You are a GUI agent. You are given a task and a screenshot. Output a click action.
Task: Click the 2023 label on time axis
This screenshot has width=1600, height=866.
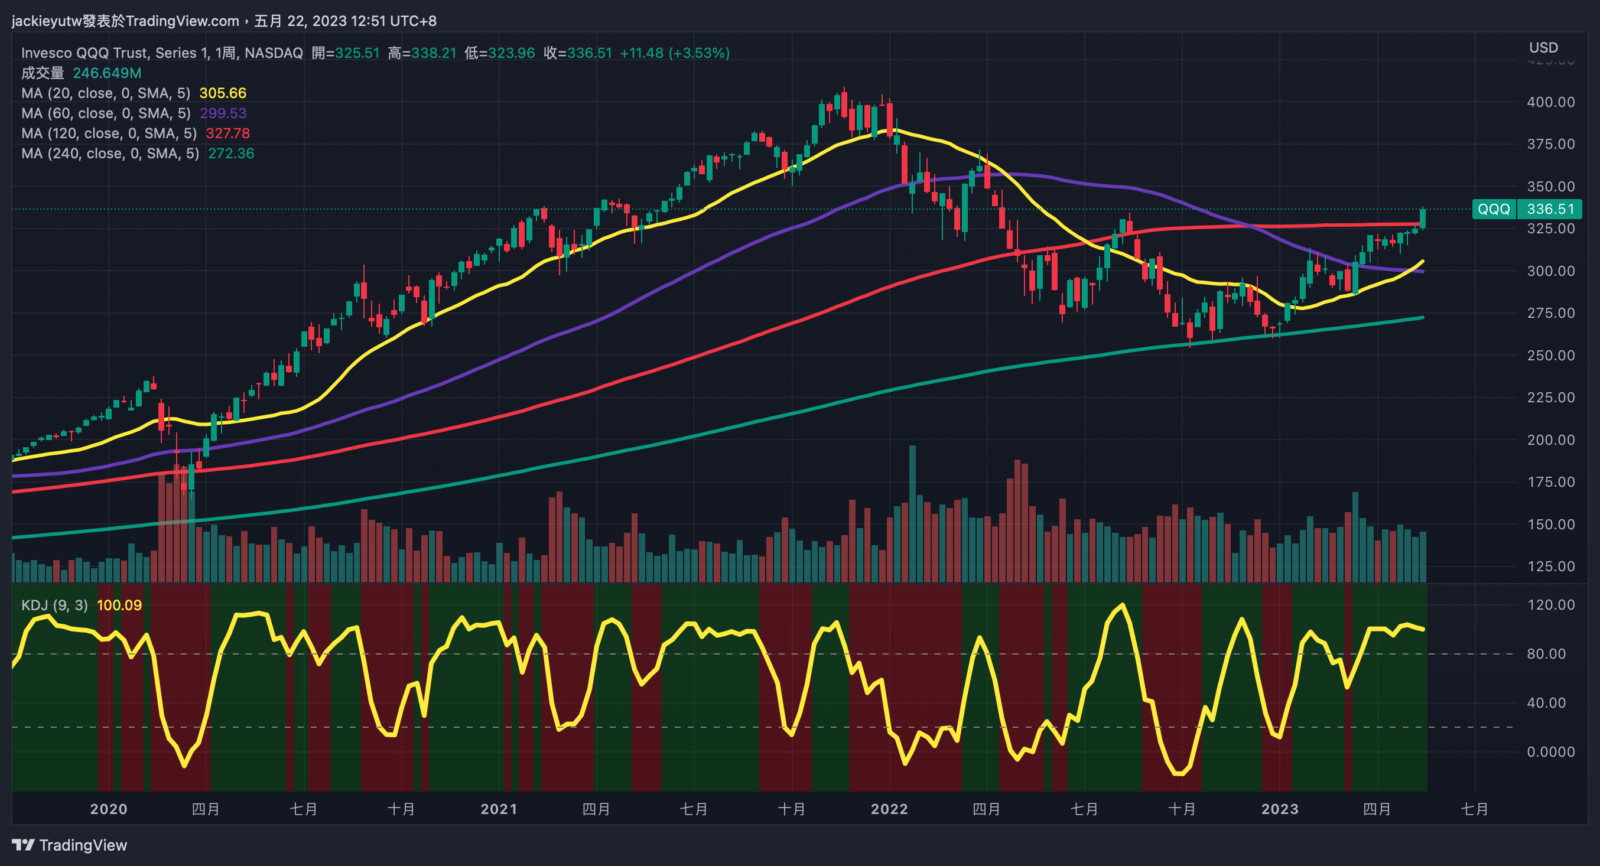[1279, 809]
